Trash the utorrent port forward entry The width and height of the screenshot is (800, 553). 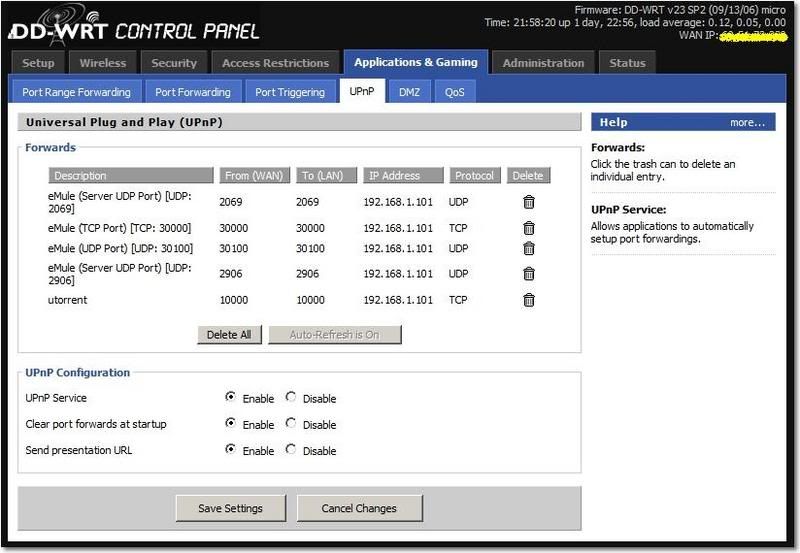coord(529,300)
